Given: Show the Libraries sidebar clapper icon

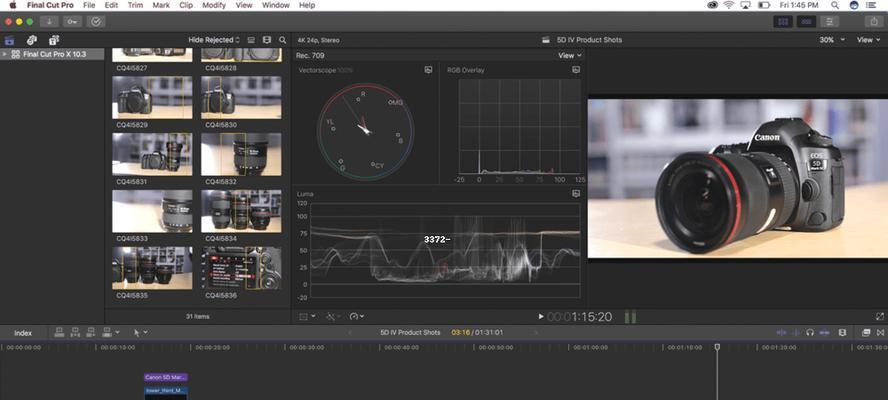Looking at the screenshot, I should pos(10,40).
